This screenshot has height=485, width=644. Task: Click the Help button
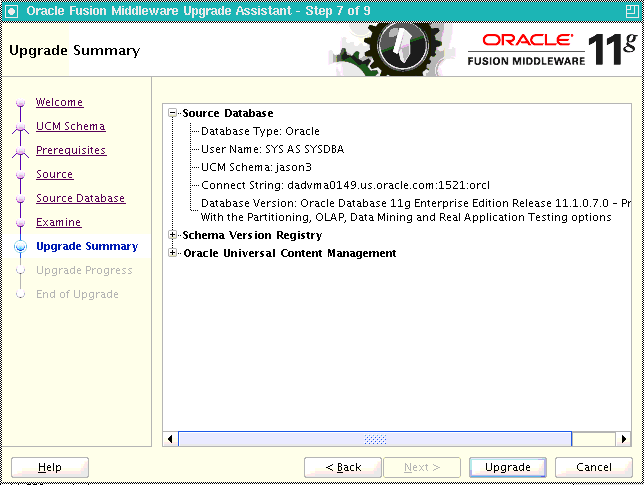[x=50, y=467]
